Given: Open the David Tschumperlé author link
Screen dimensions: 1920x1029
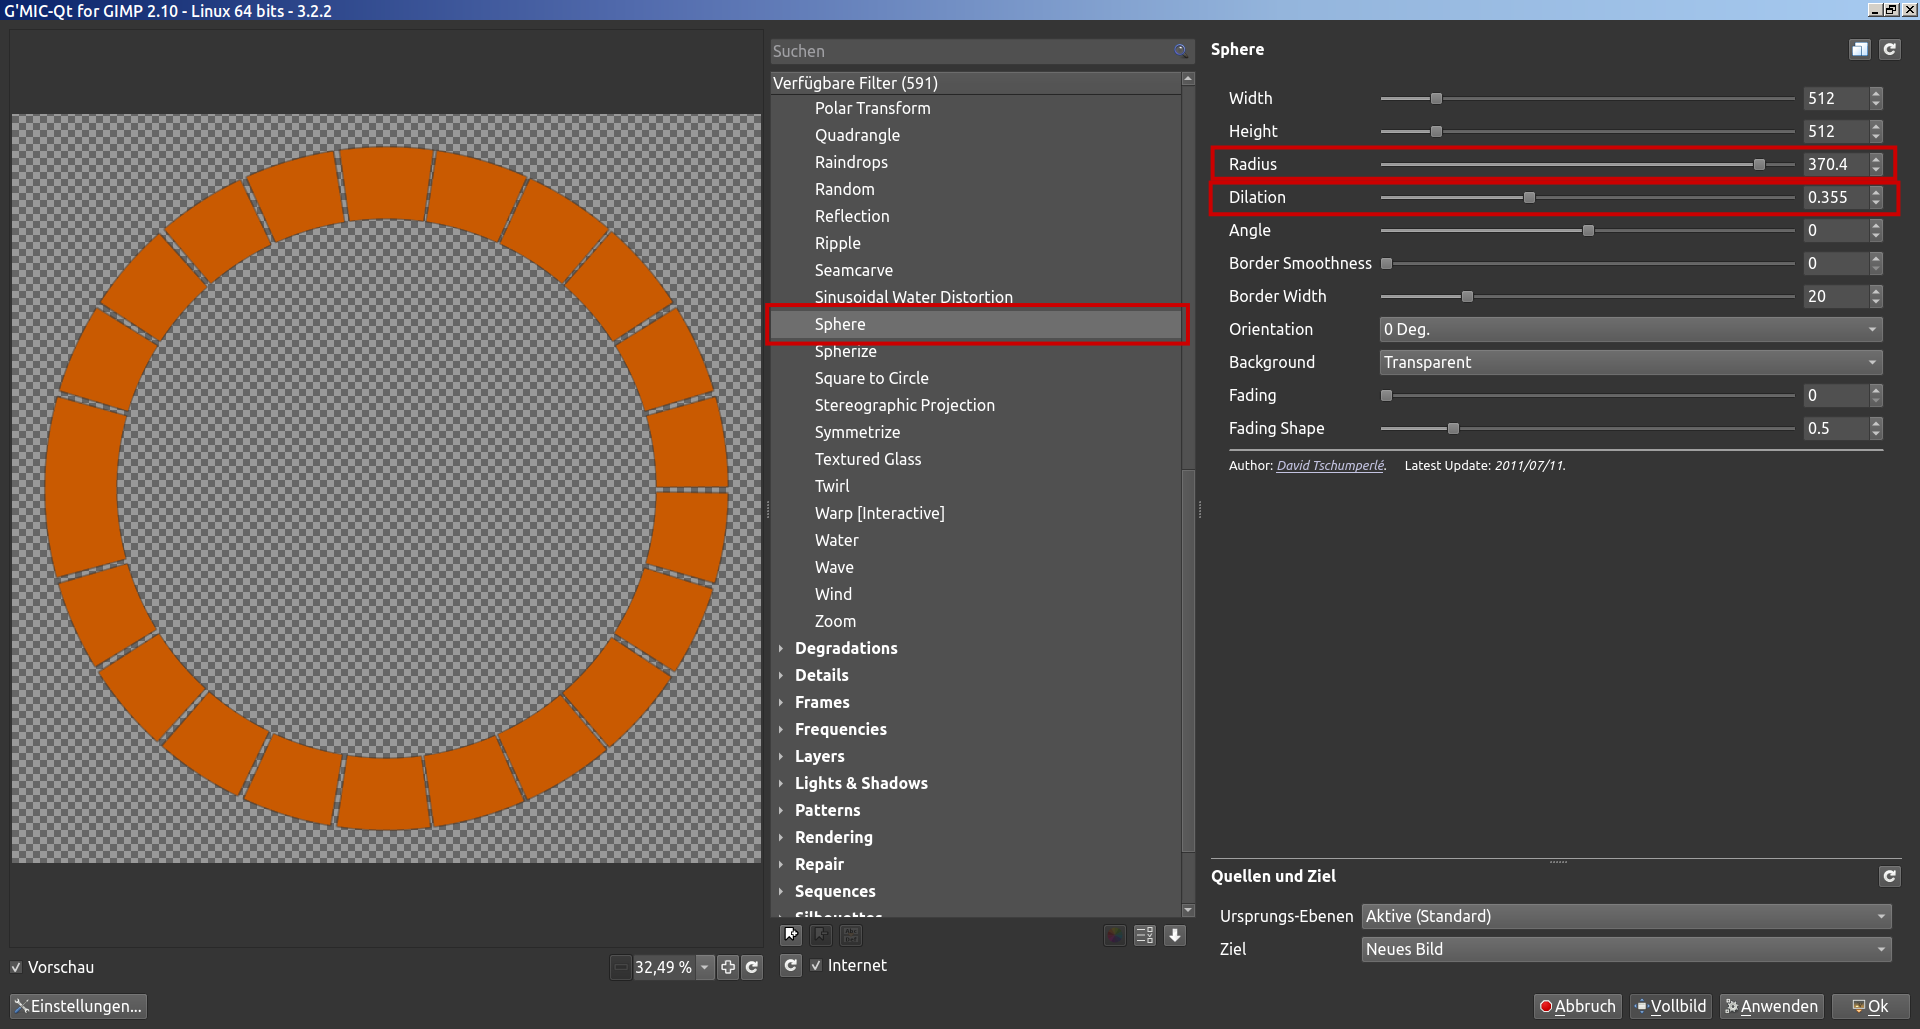Looking at the screenshot, I should (x=1330, y=465).
